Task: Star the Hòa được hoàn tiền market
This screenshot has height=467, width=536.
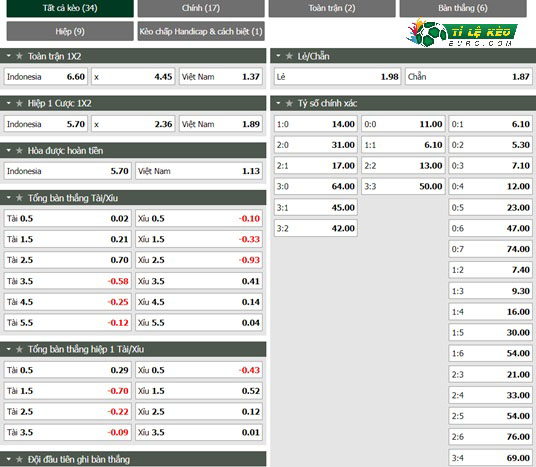Action: tap(19, 150)
